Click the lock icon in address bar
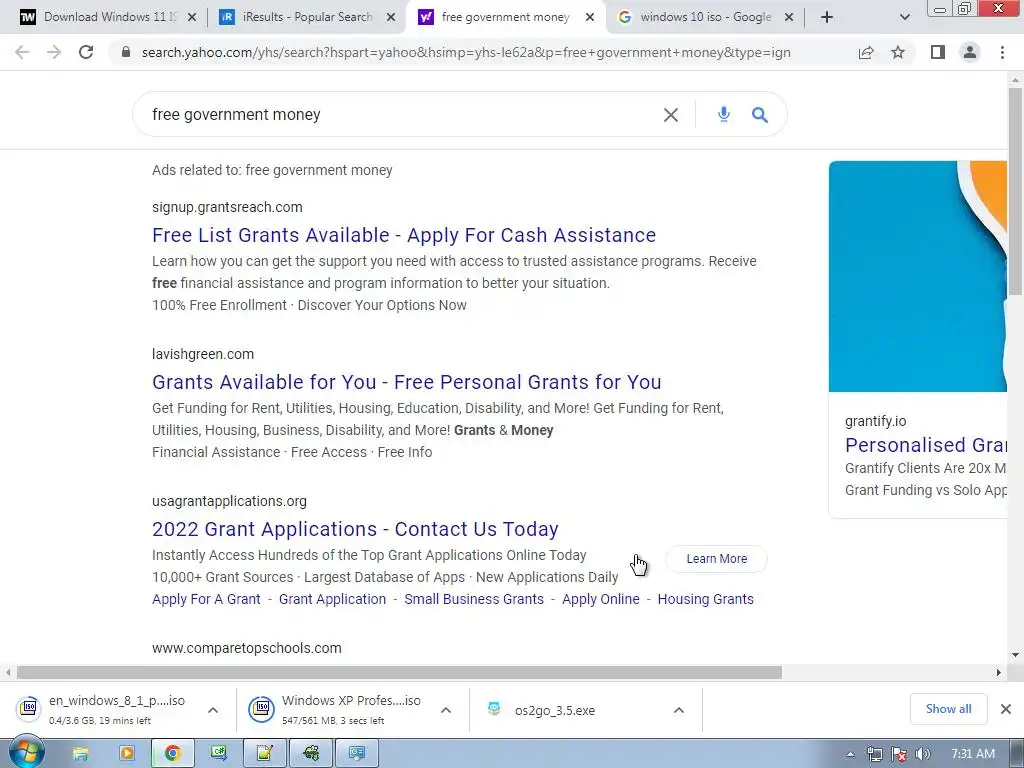 tap(126, 52)
